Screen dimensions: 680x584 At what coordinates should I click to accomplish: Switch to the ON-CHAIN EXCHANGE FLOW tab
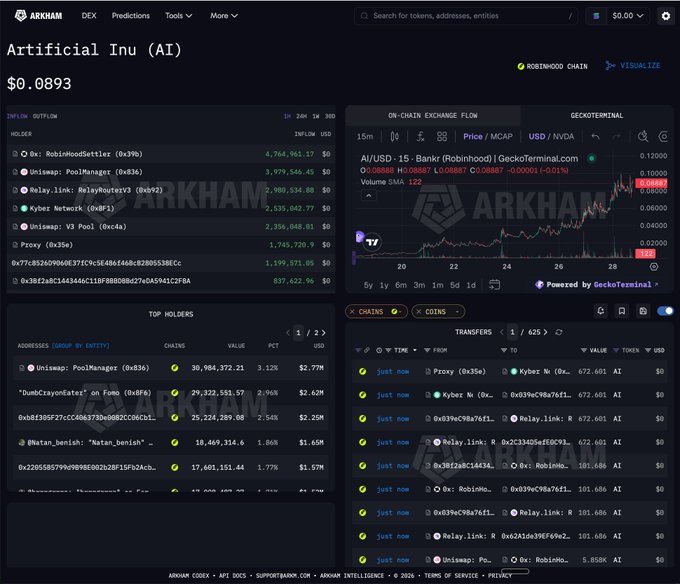433,115
